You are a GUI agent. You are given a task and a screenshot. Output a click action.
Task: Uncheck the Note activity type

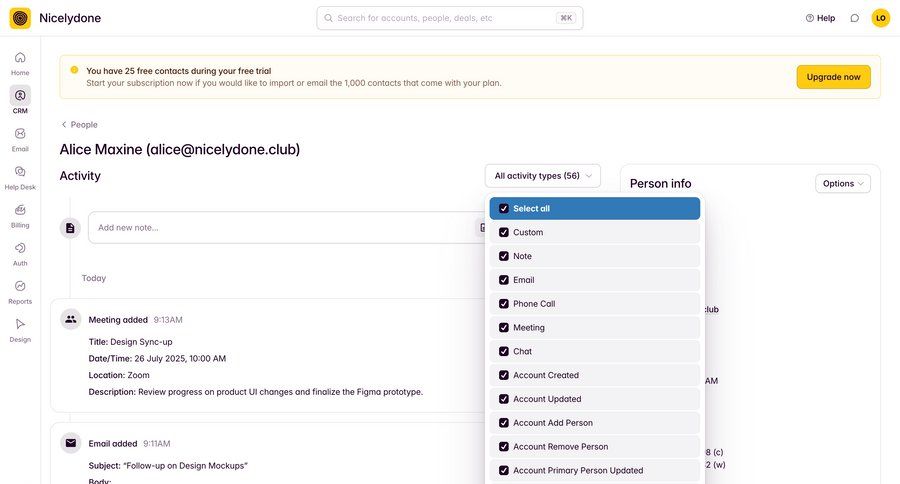point(503,256)
